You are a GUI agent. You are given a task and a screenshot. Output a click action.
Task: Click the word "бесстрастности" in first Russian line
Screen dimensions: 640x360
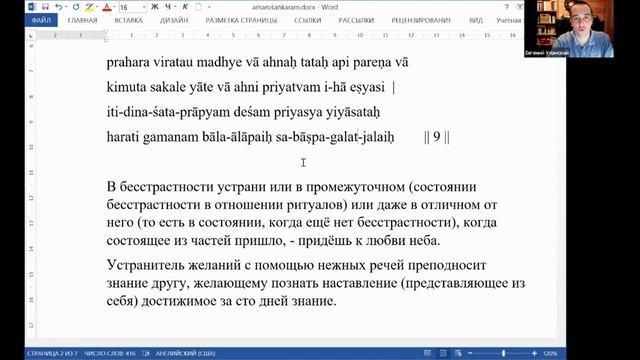coord(167,187)
